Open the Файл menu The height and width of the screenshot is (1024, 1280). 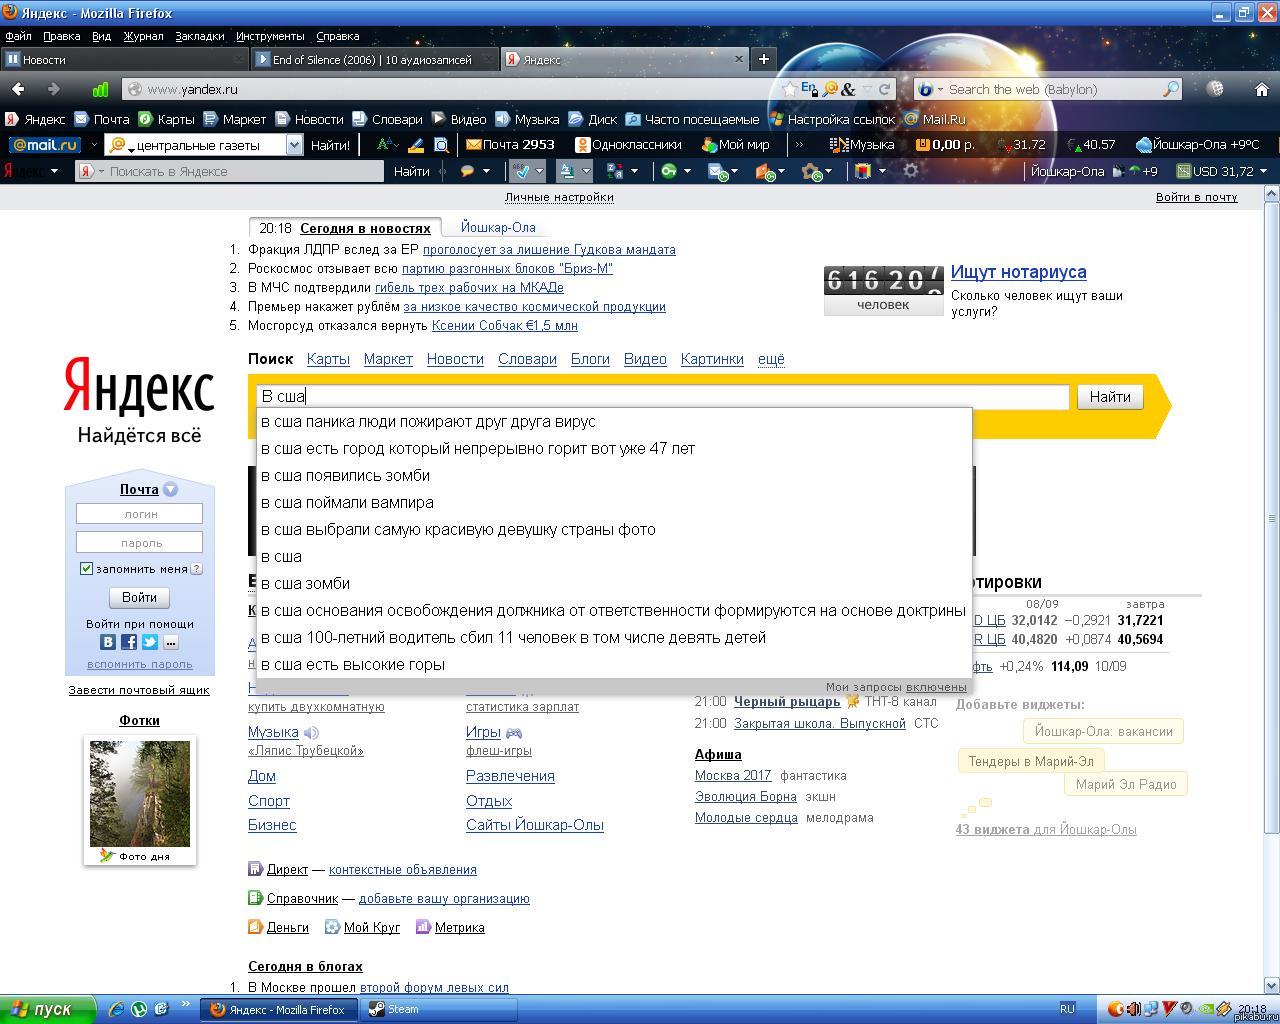coord(18,36)
